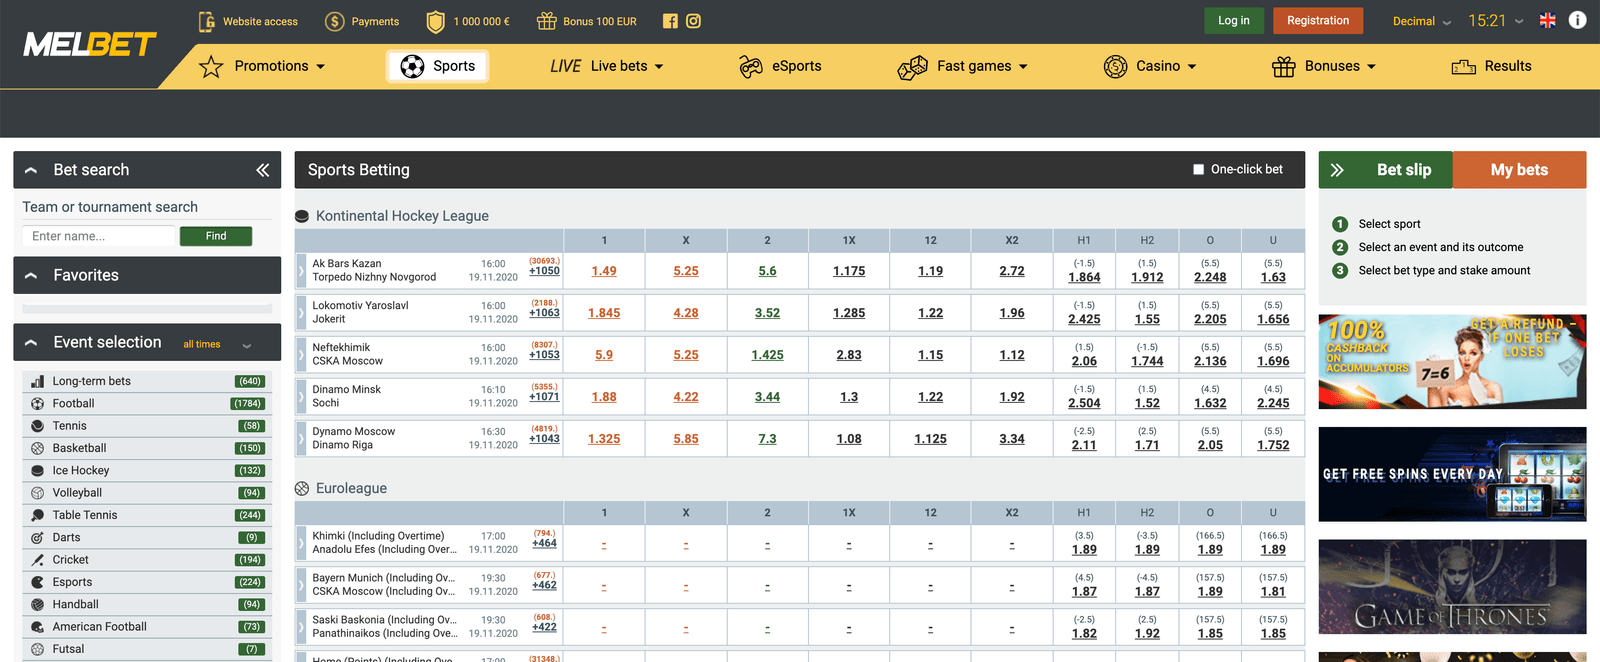Collapse the Event selection section

coord(31,342)
